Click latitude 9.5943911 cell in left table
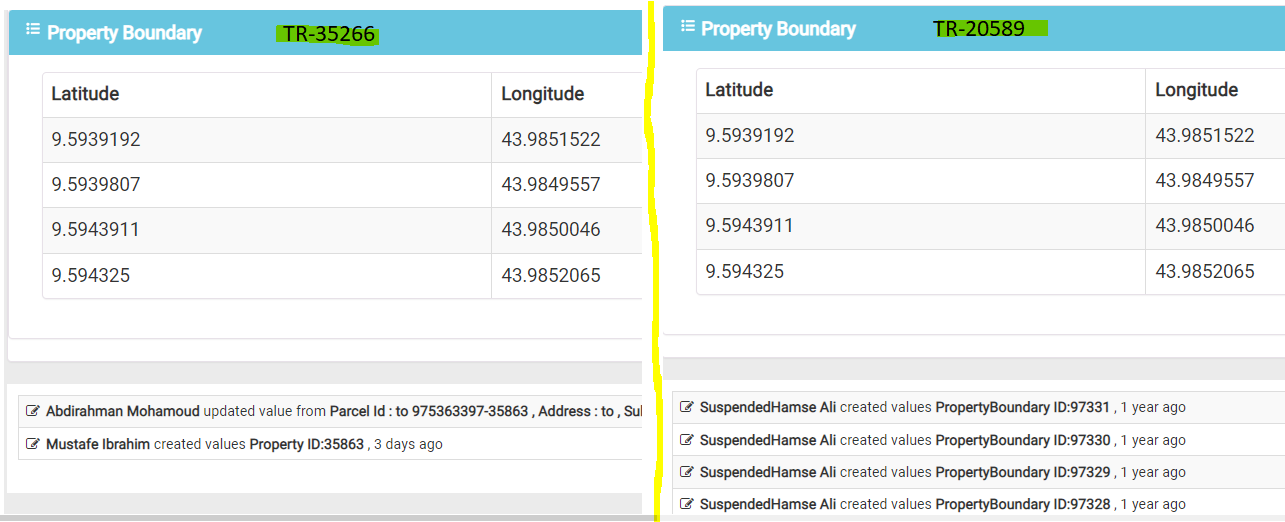 tap(267, 230)
